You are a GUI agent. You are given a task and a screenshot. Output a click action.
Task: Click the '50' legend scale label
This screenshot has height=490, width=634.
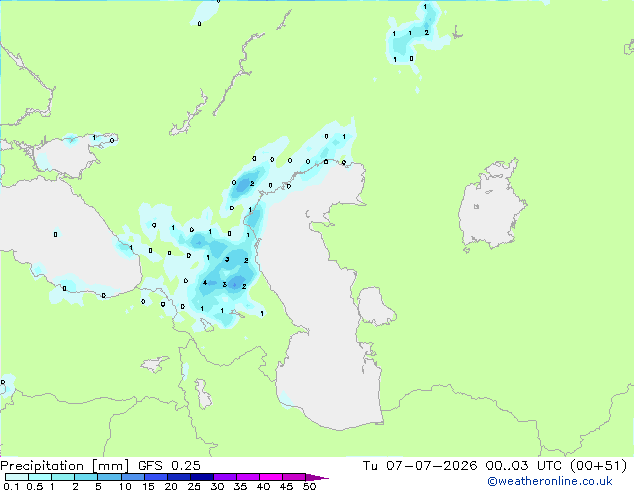pos(309,486)
